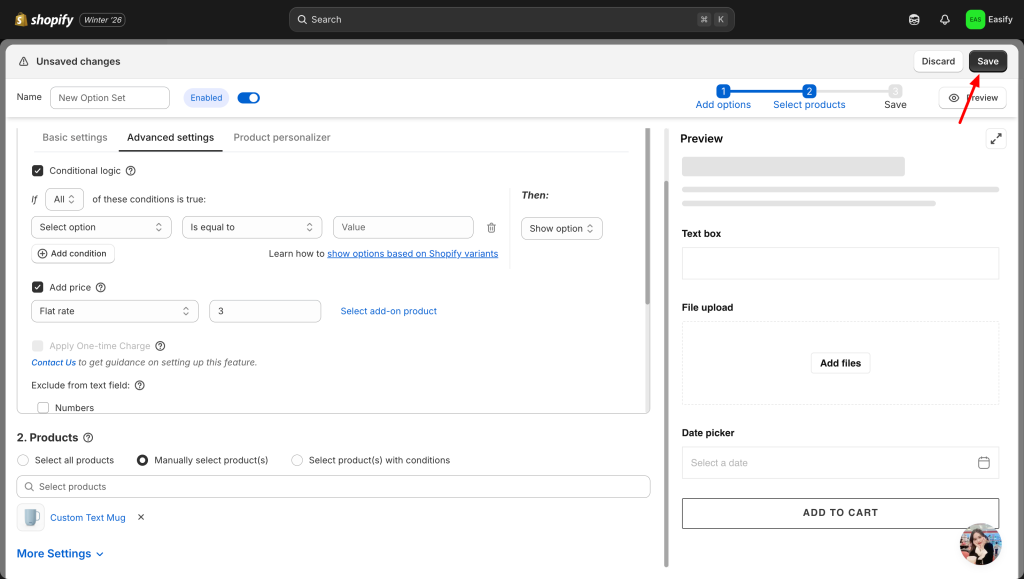Click the notification bell icon
Viewport: 1024px width, 579px height.
coord(945,19)
